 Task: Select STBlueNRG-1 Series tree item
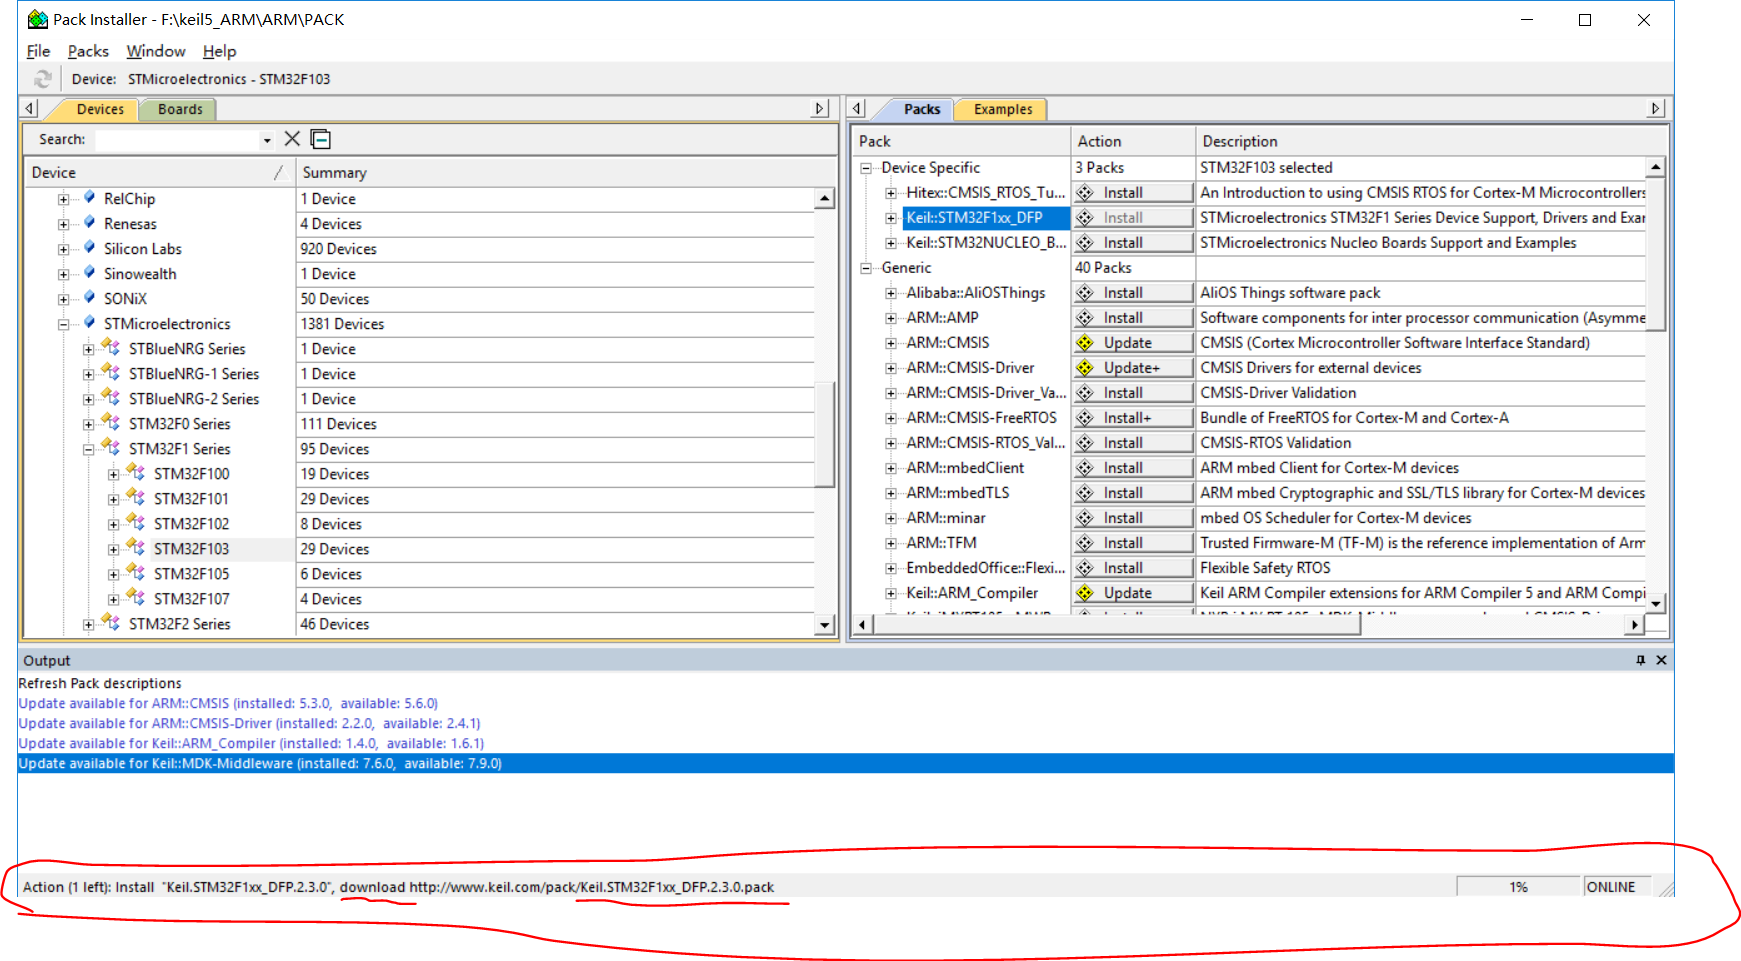pyautogui.click(x=194, y=374)
